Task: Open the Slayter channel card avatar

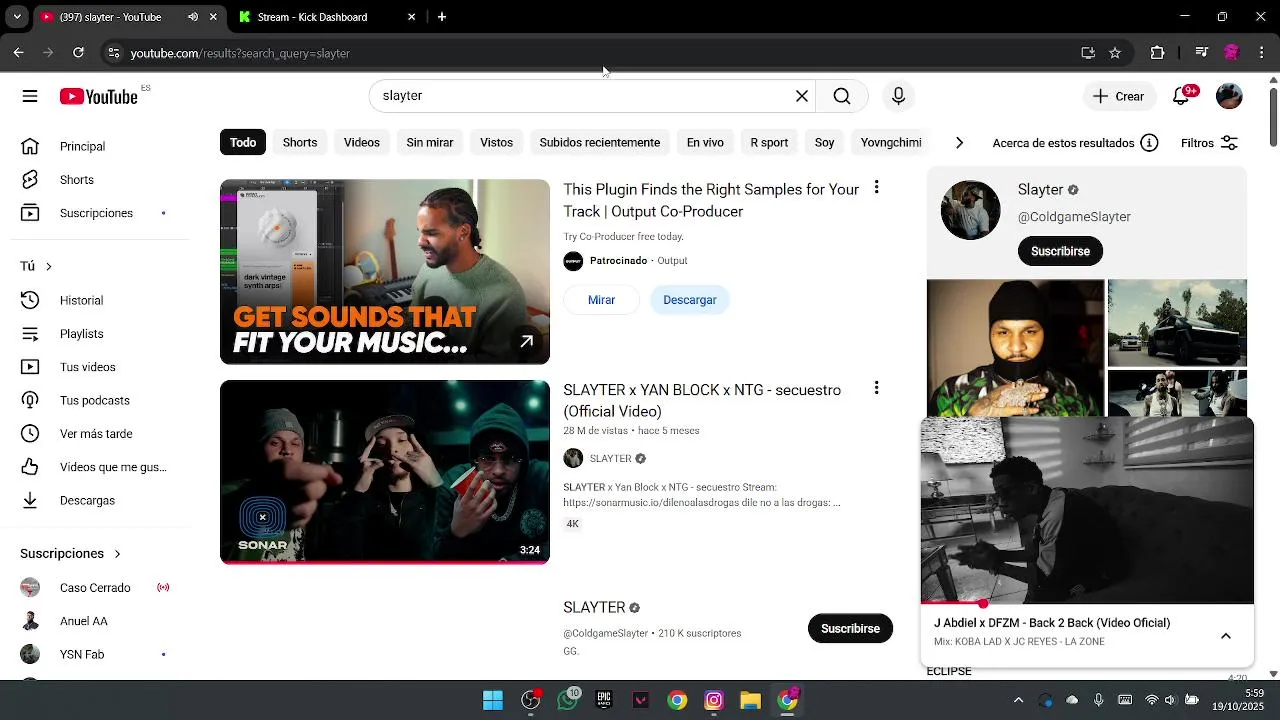Action: point(970,210)
